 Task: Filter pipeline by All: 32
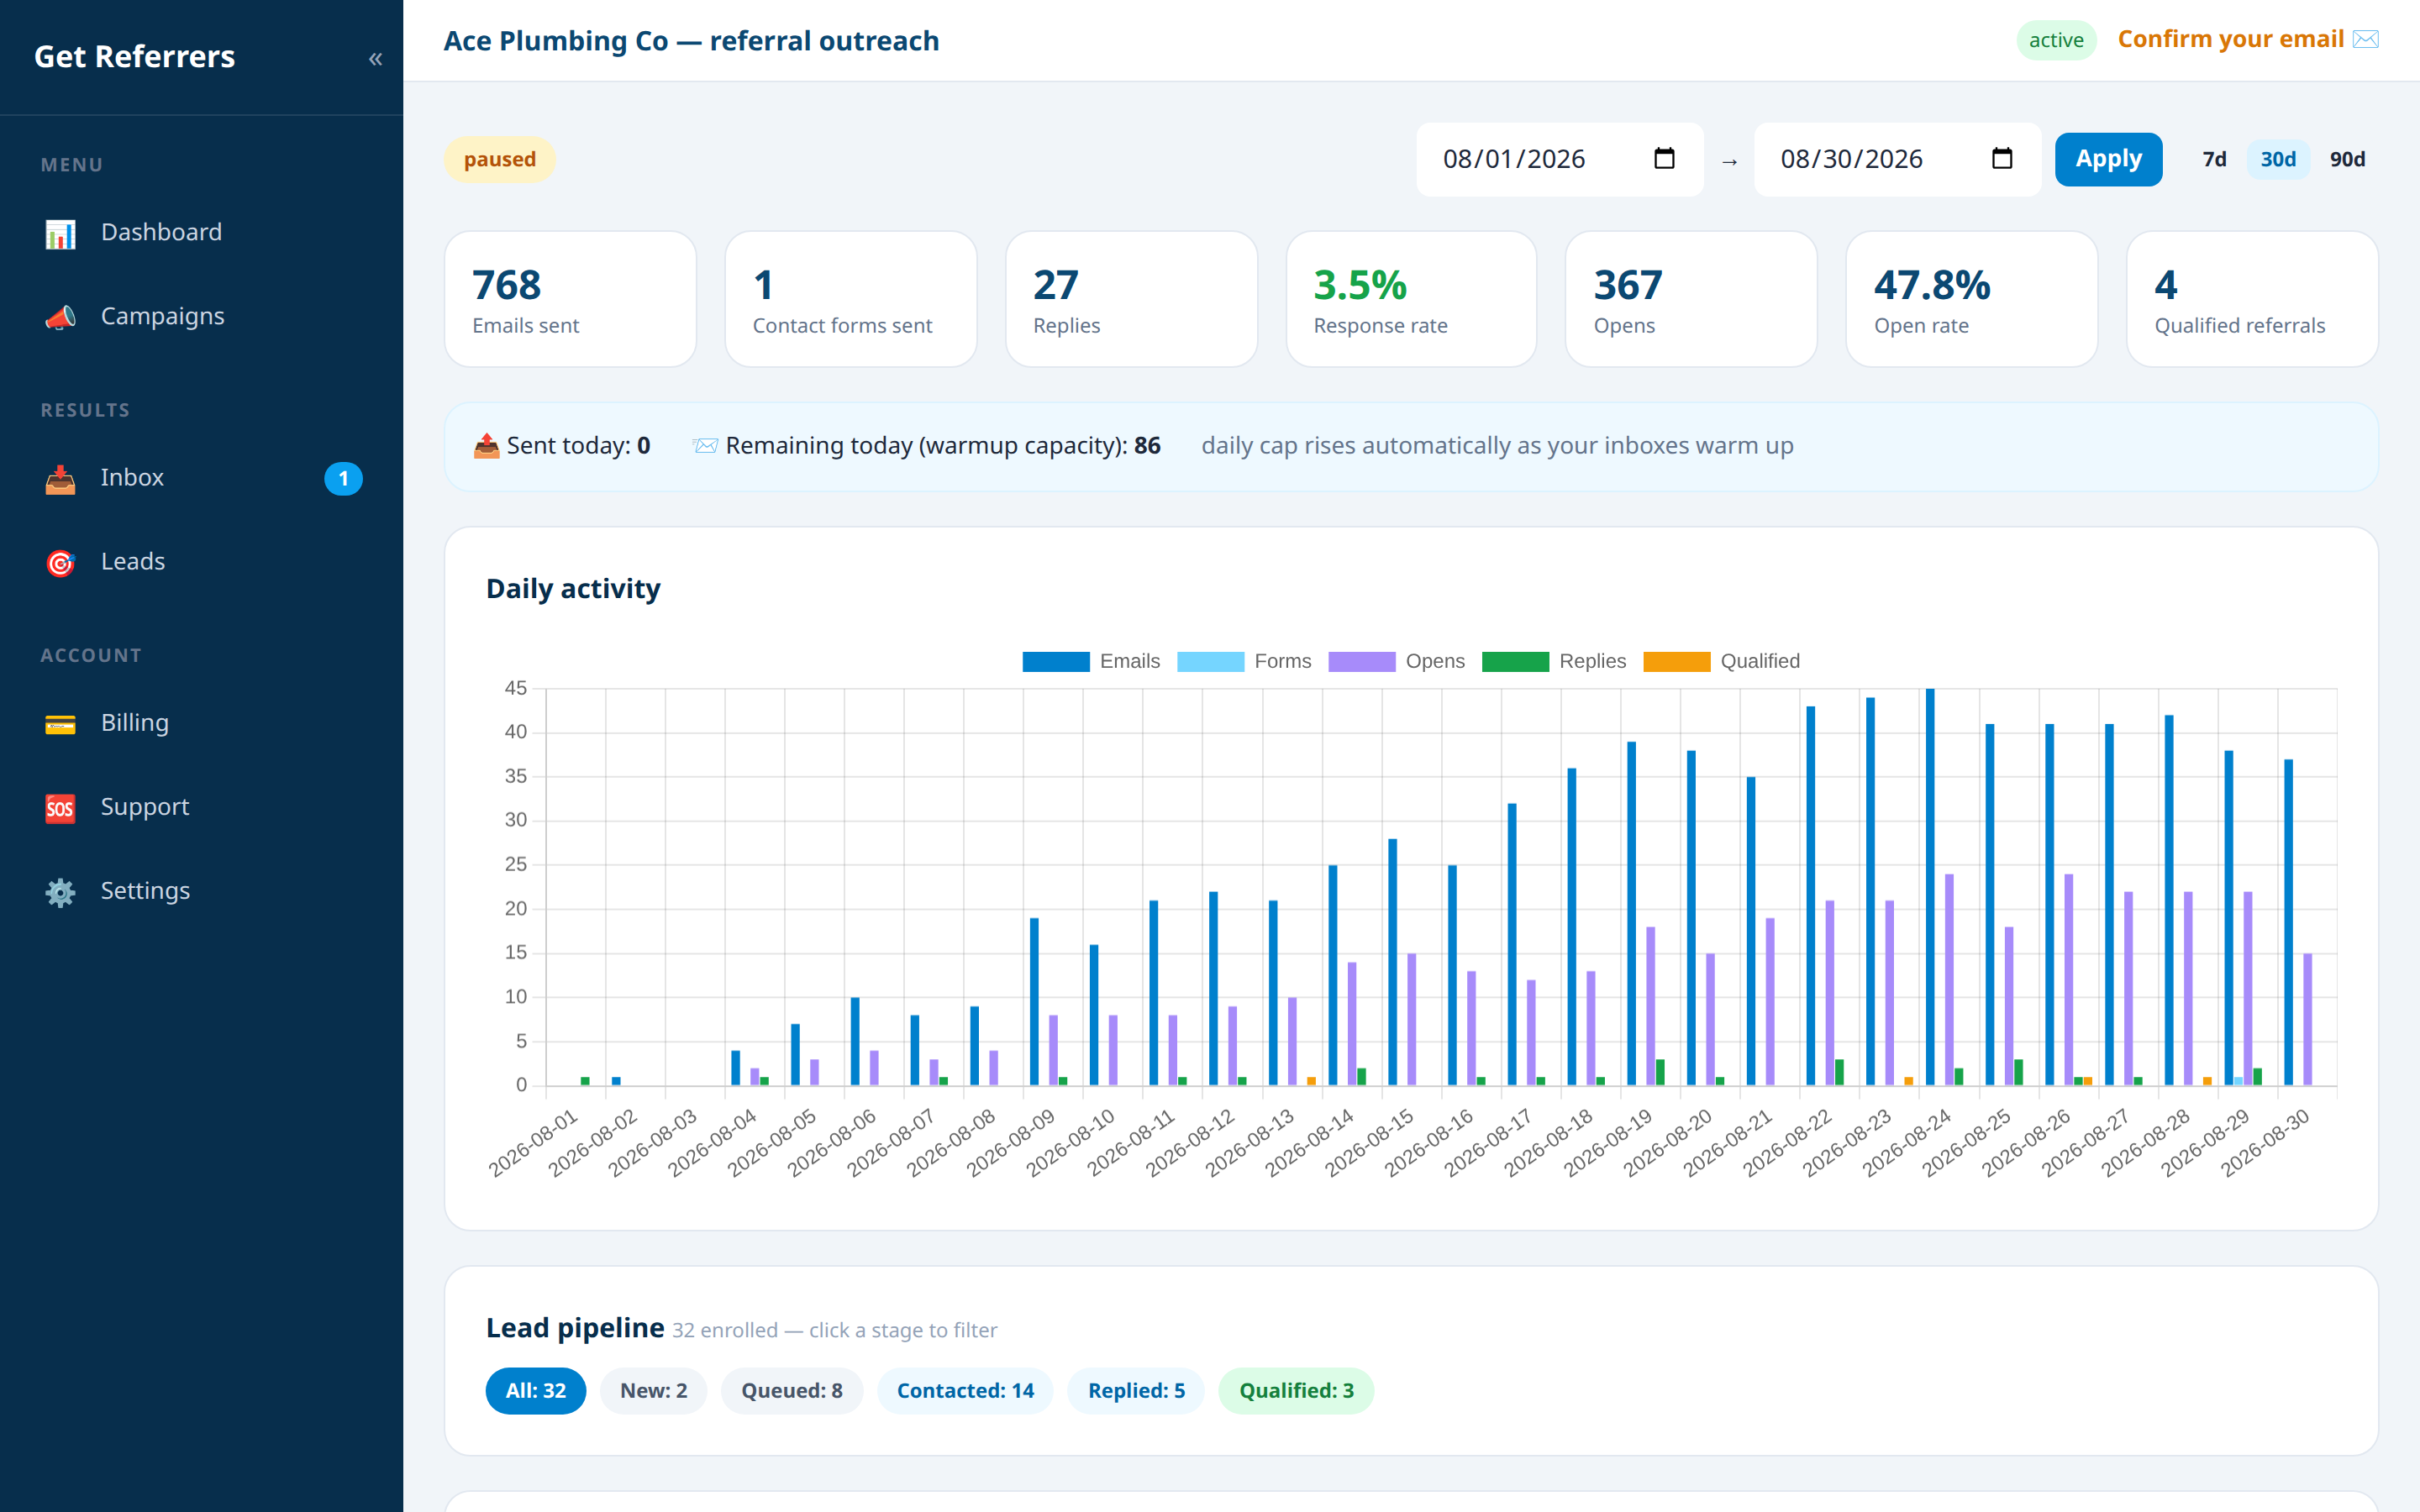pyautogui.click(x=535, y=1390)
